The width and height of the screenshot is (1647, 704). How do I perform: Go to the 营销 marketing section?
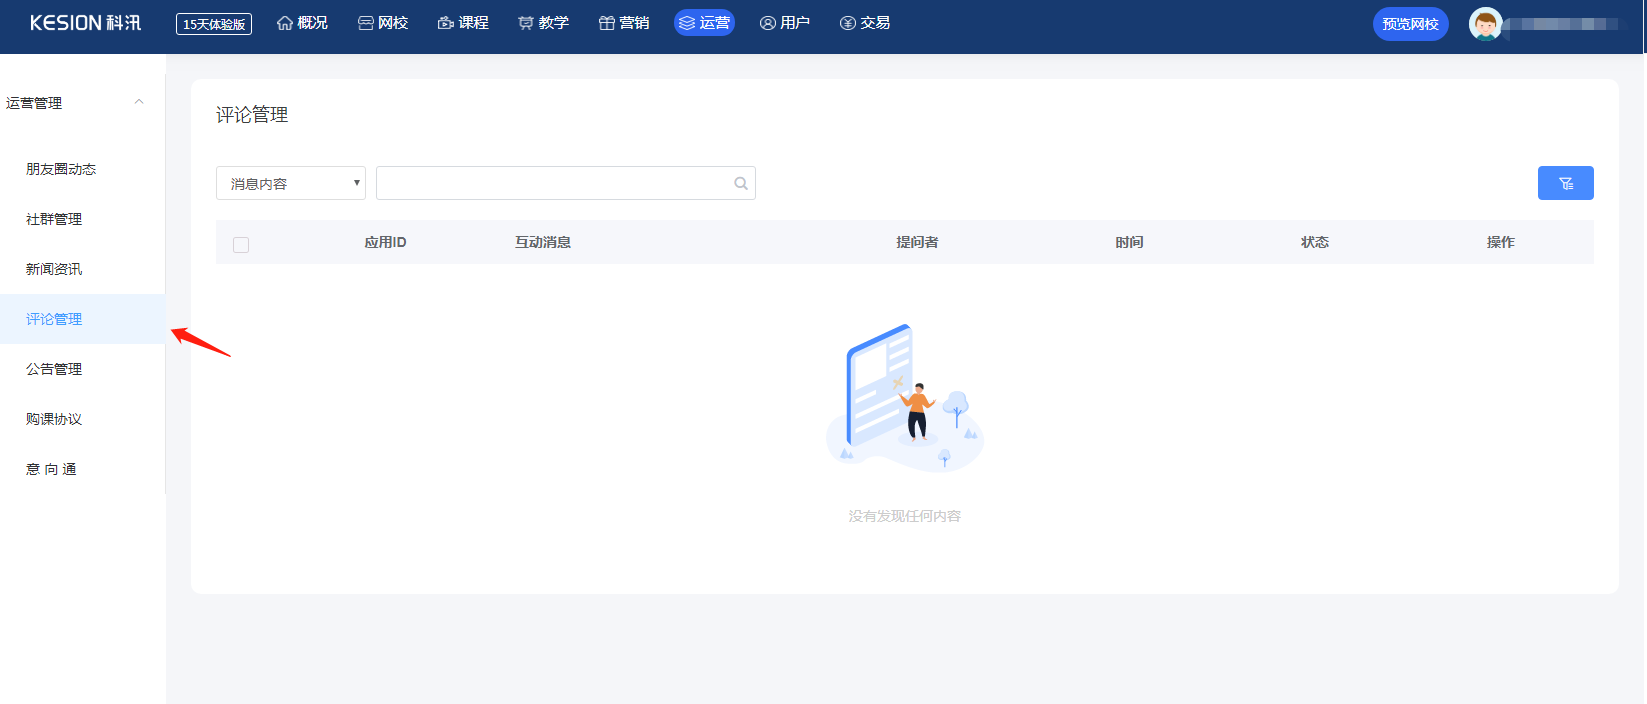coord(624,23)
